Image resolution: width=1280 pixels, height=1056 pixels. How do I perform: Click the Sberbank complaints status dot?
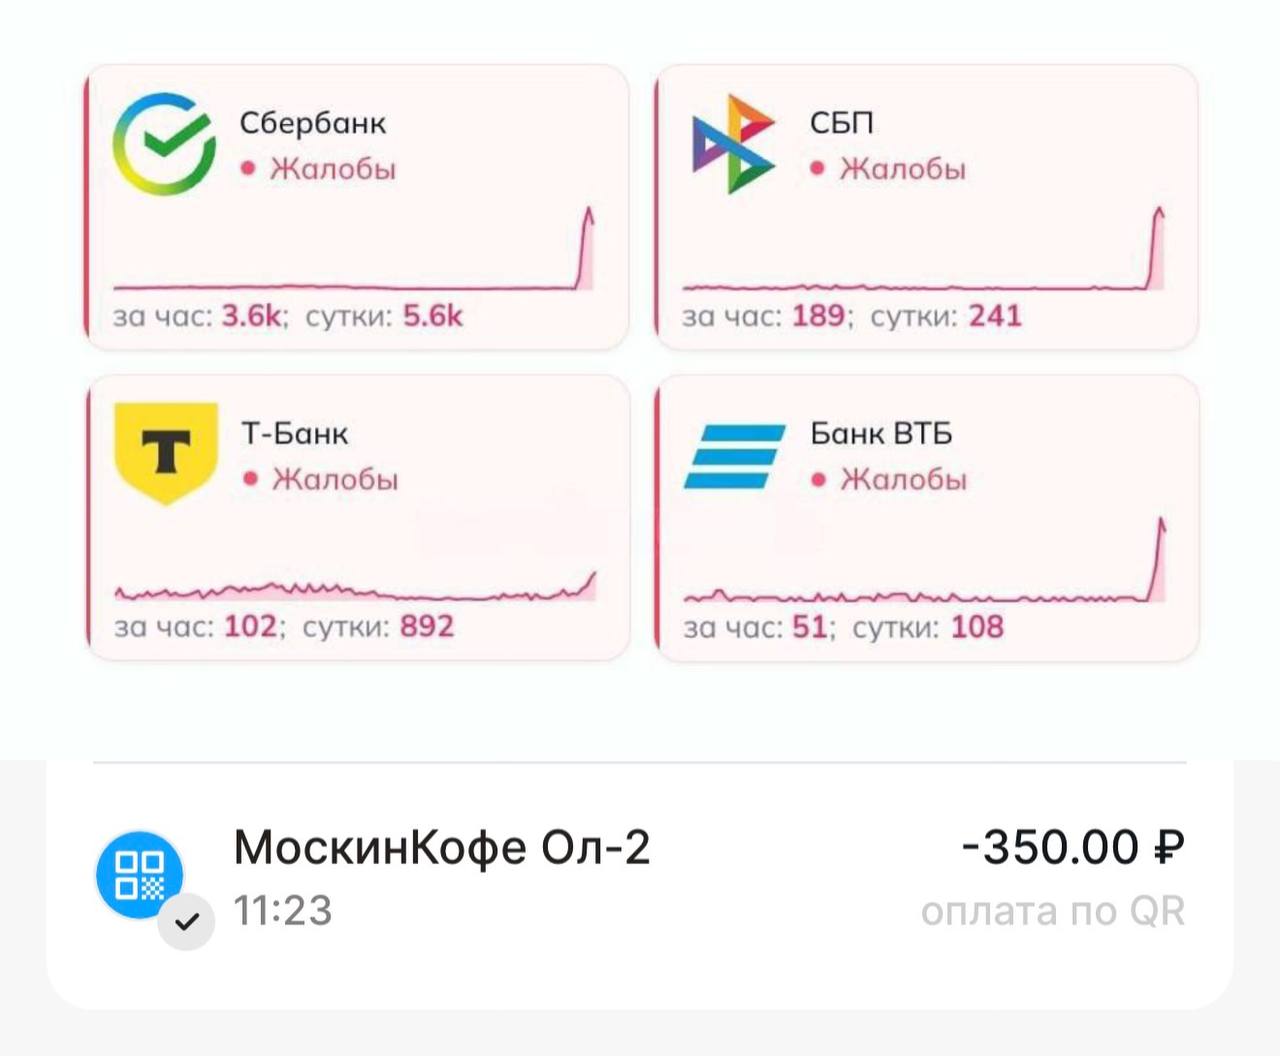click(248, 168)
